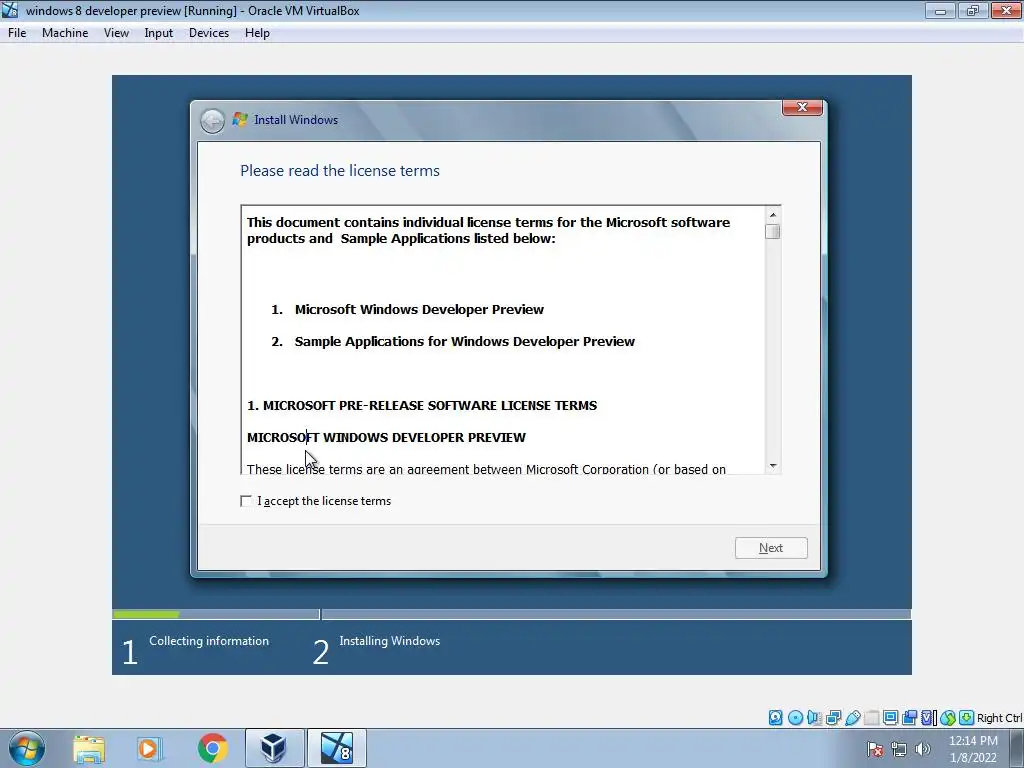The width and height of the screenshot is (1024, 768).
Task: Select the Windows 8 VM taskbar button
Action: coord(337,748)
